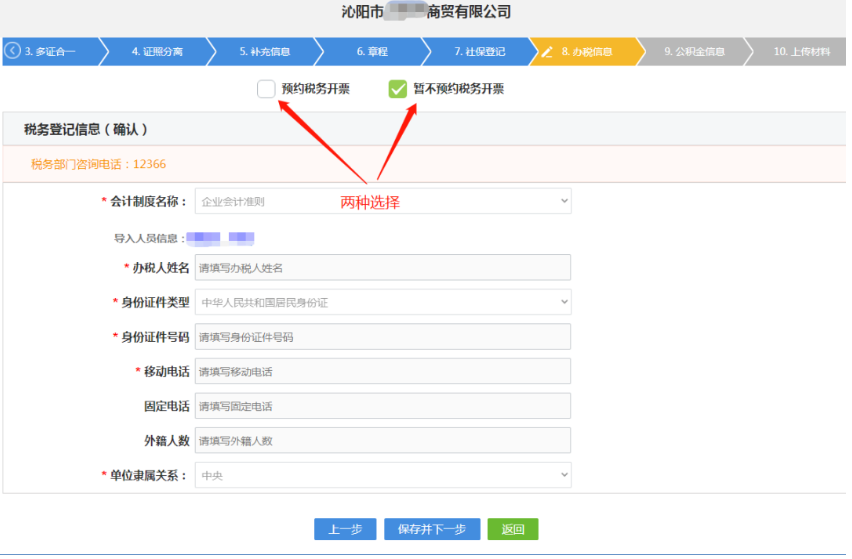Image resolution: width=852 pixels, height=559 pixels.
Task: Click the green 返回 button
Action: pyautogui.click(x=513, y=529)
